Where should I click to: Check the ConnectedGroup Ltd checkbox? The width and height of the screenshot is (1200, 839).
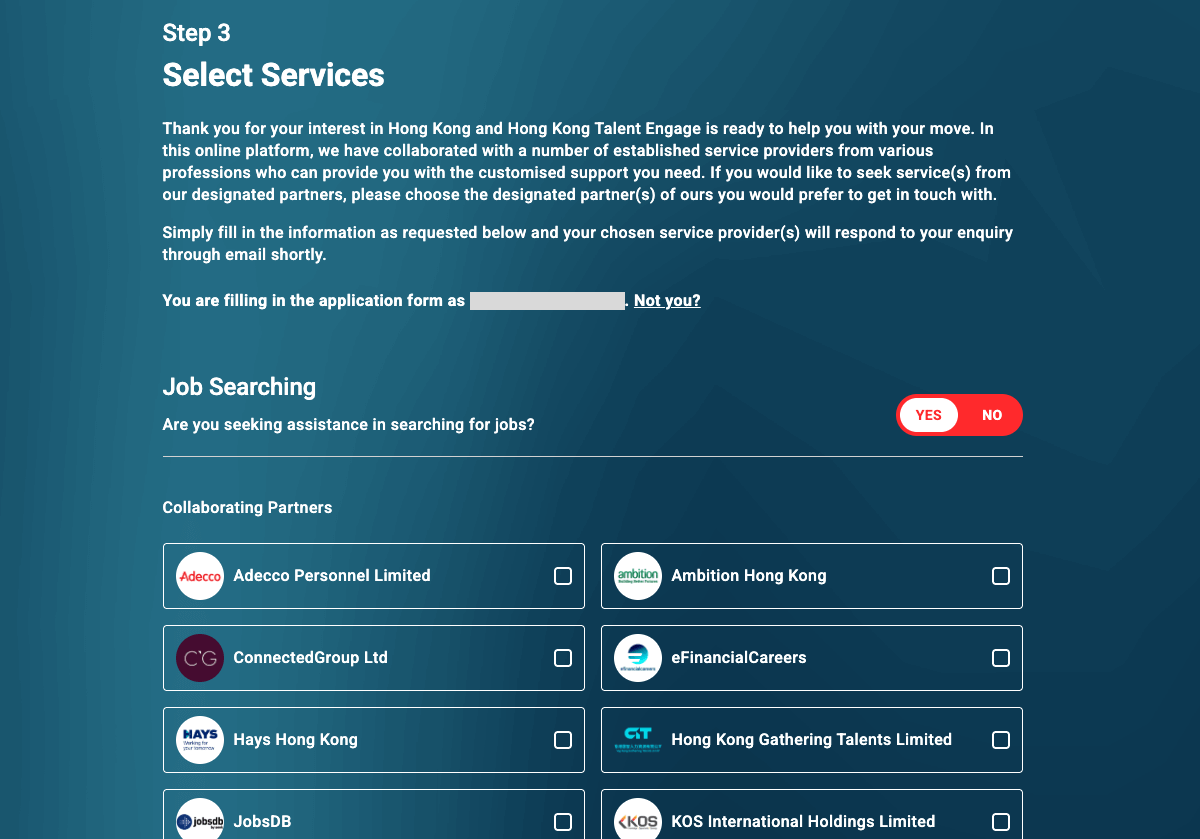click(563, 658)
